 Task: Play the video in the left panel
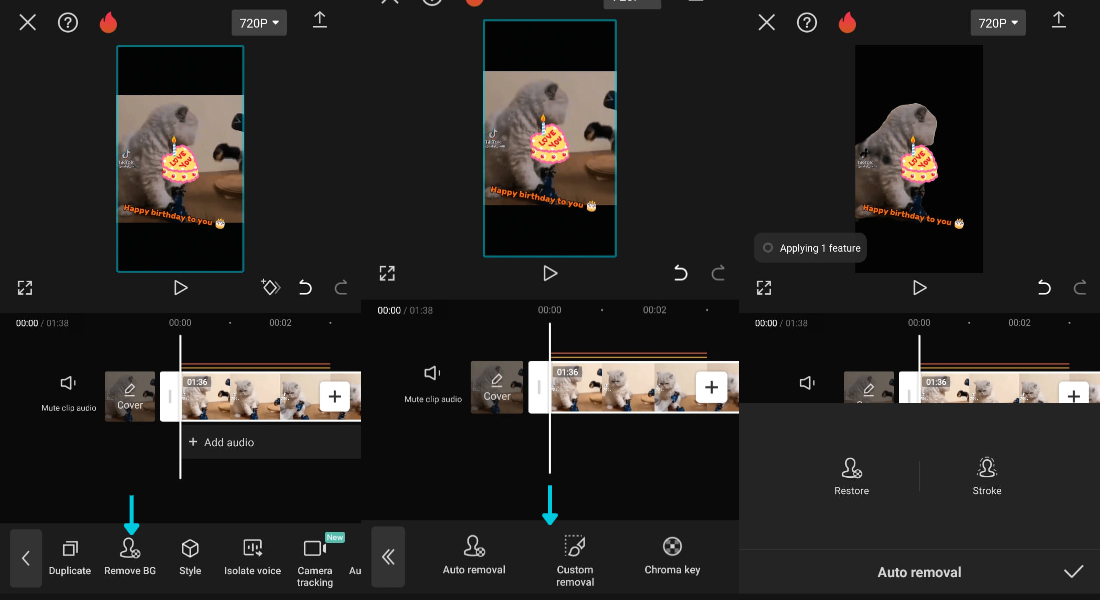(x=180, y=288)
